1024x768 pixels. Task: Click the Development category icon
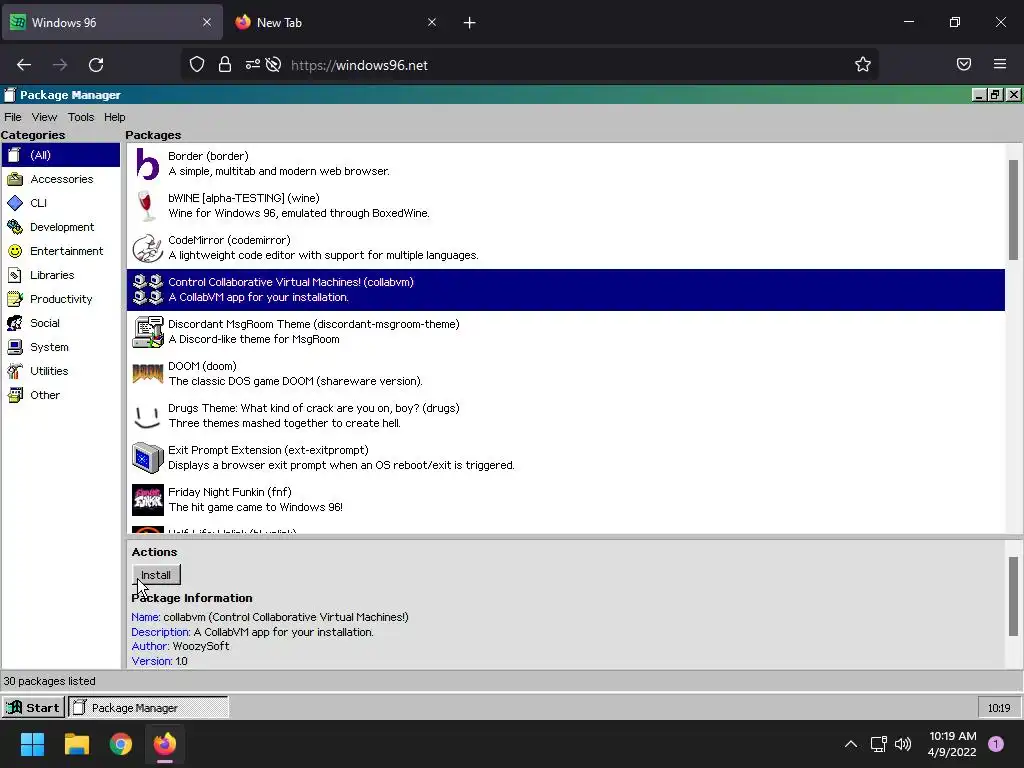pyautogui.click(x=14, y=227)
